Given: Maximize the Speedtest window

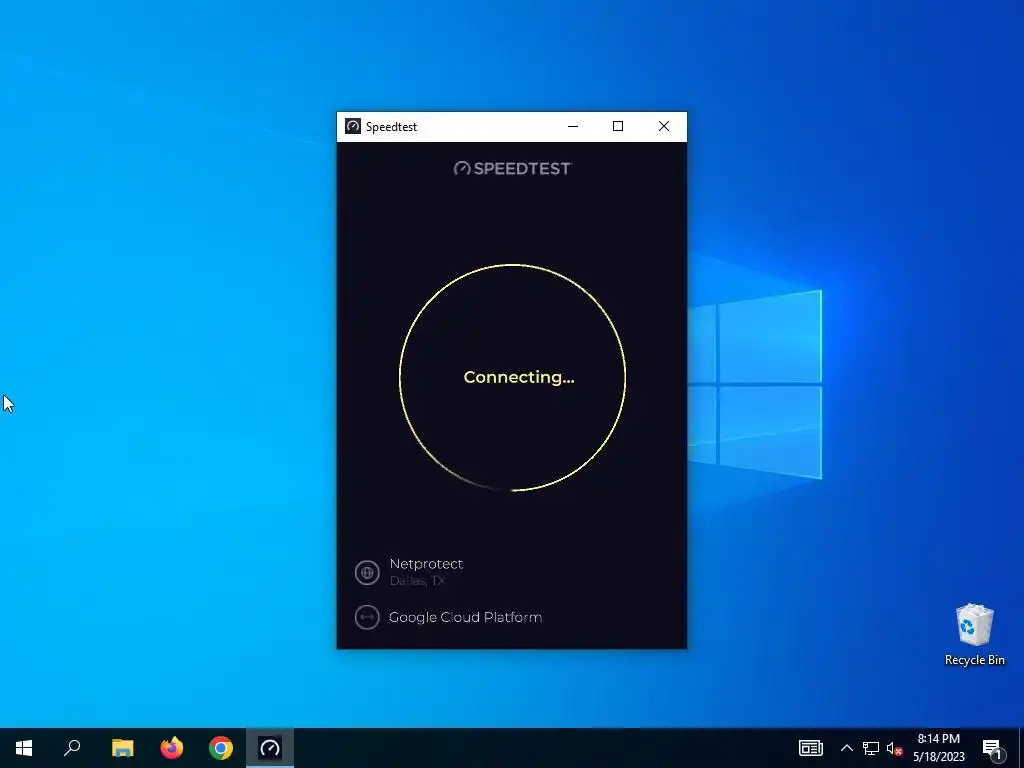Looking at the screenshot, I should tap(618, 126).
